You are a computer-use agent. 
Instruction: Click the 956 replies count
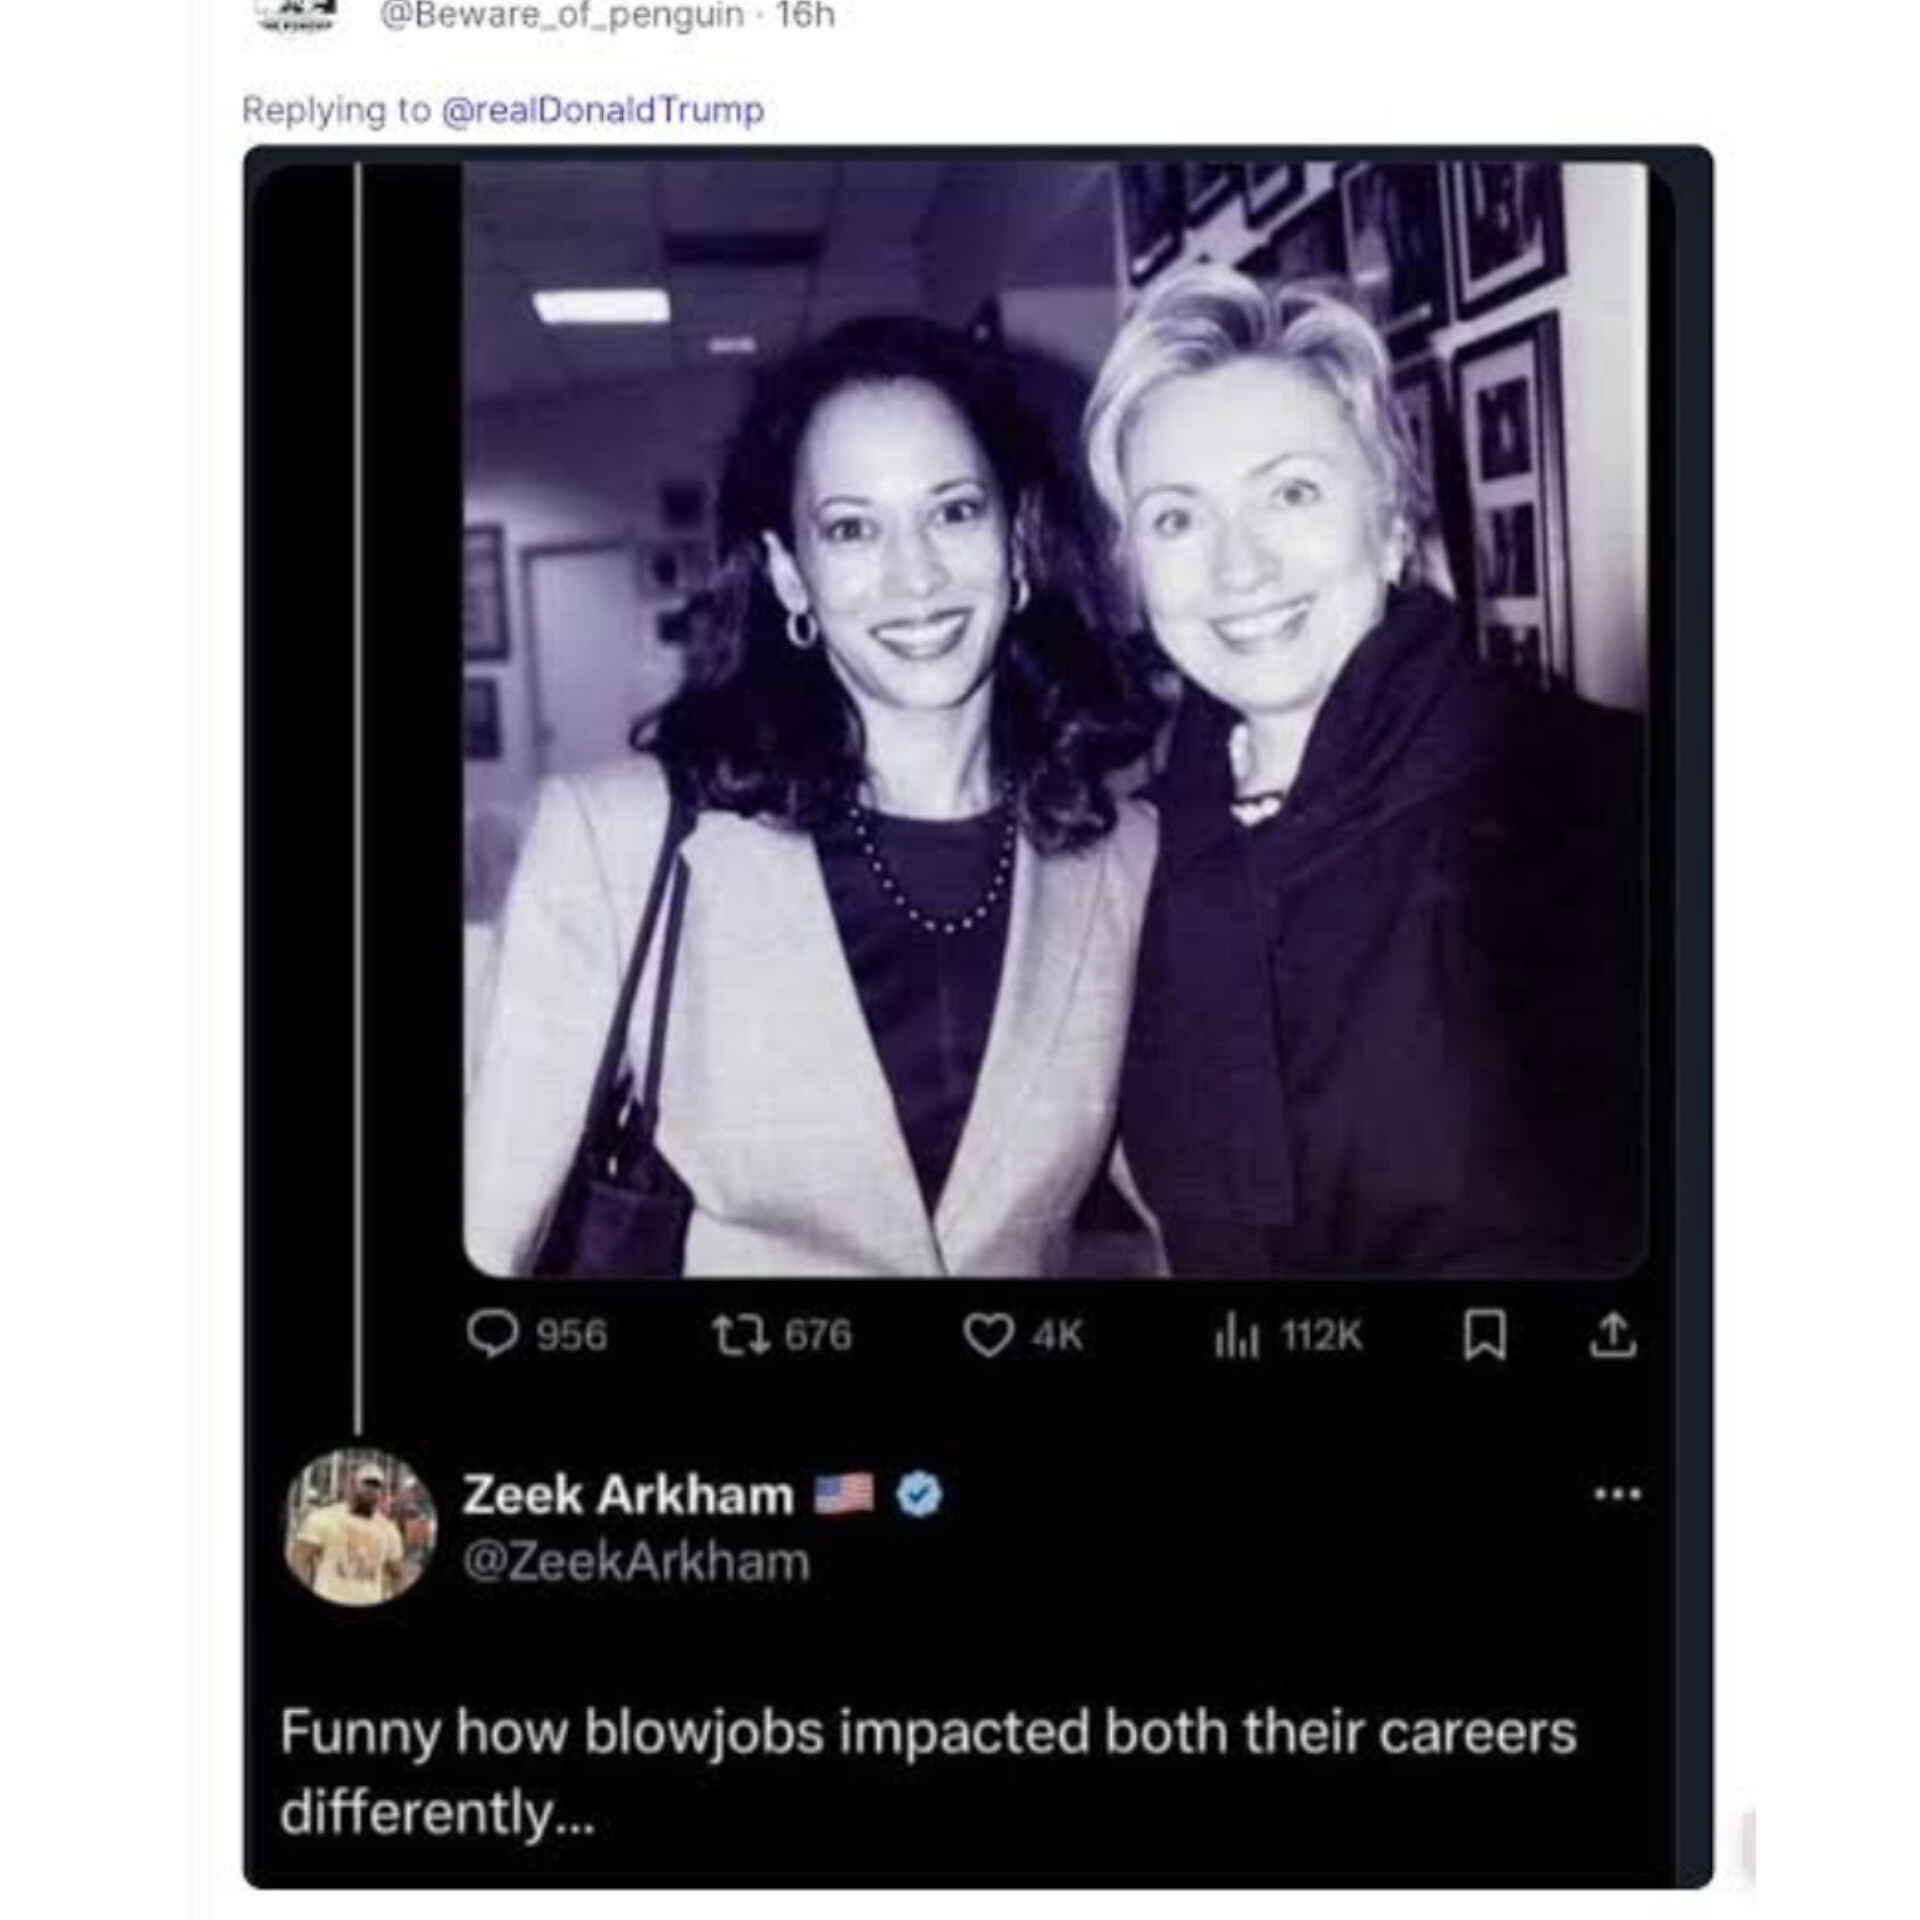point(571,1336)
